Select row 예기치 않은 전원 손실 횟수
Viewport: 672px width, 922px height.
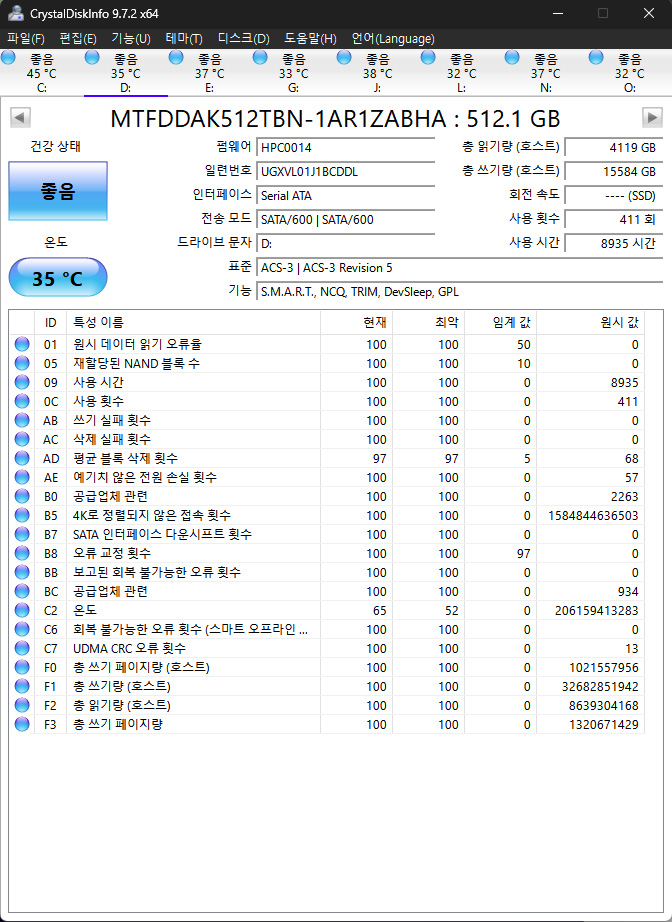327,477
